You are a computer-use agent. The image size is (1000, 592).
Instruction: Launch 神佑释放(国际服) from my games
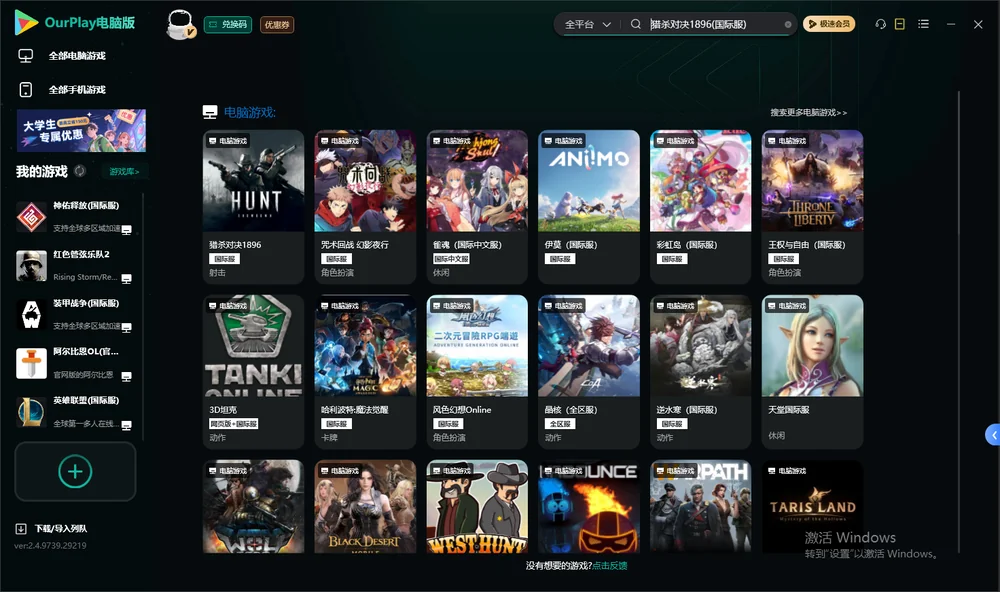pos(75,217)
